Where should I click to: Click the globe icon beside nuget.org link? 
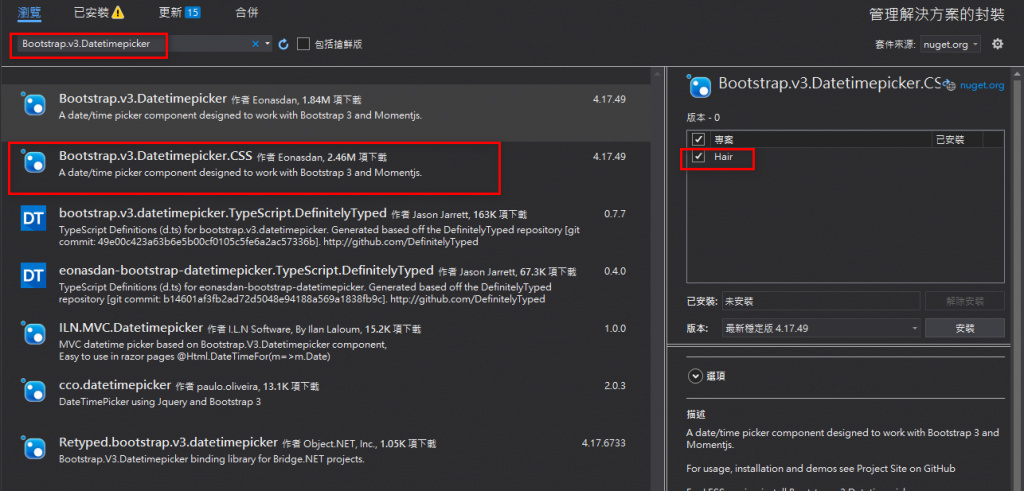[951, 86]
